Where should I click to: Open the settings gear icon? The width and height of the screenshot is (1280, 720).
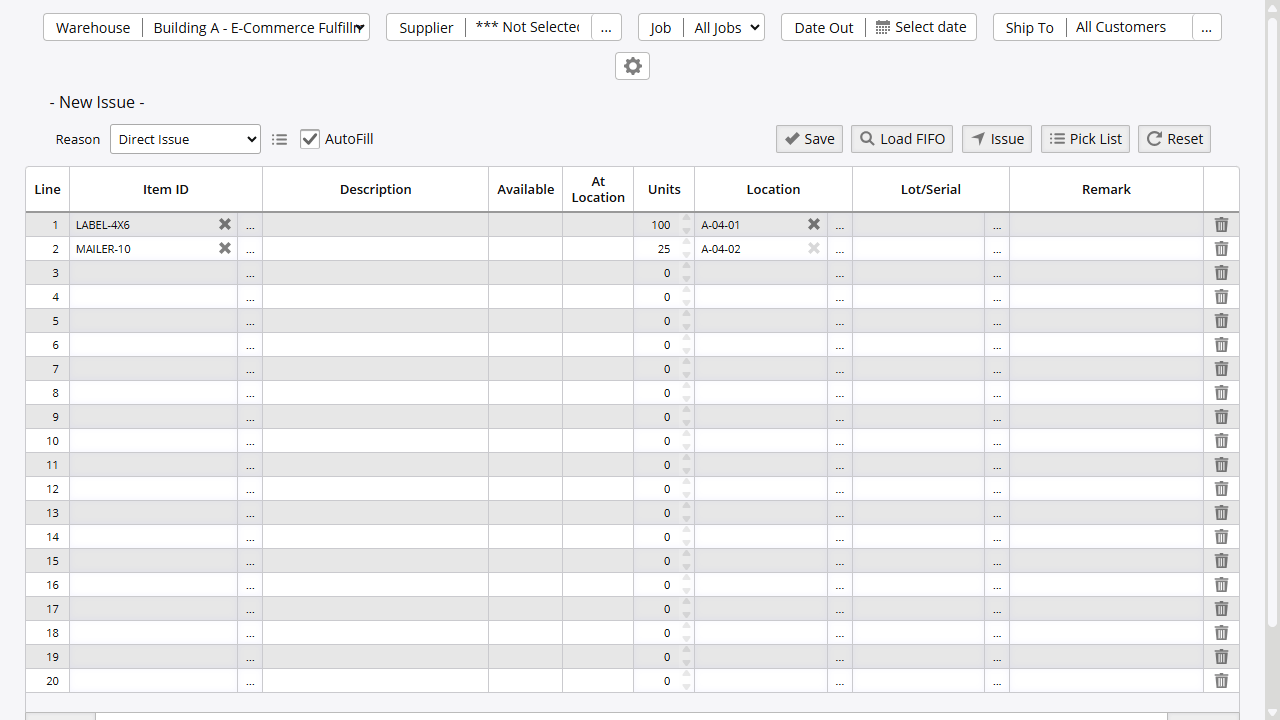pyautogui.click(x=632, y=66)
